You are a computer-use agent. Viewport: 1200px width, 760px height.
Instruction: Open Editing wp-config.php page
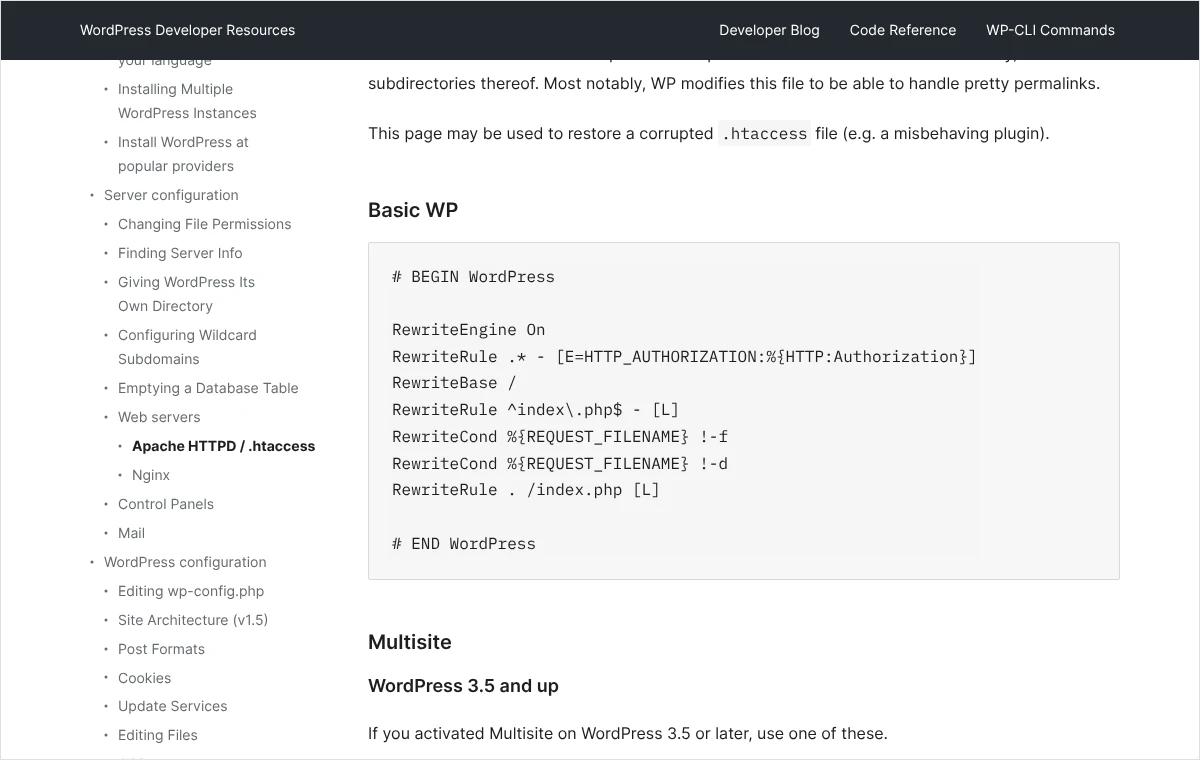[x=191, y=591]
